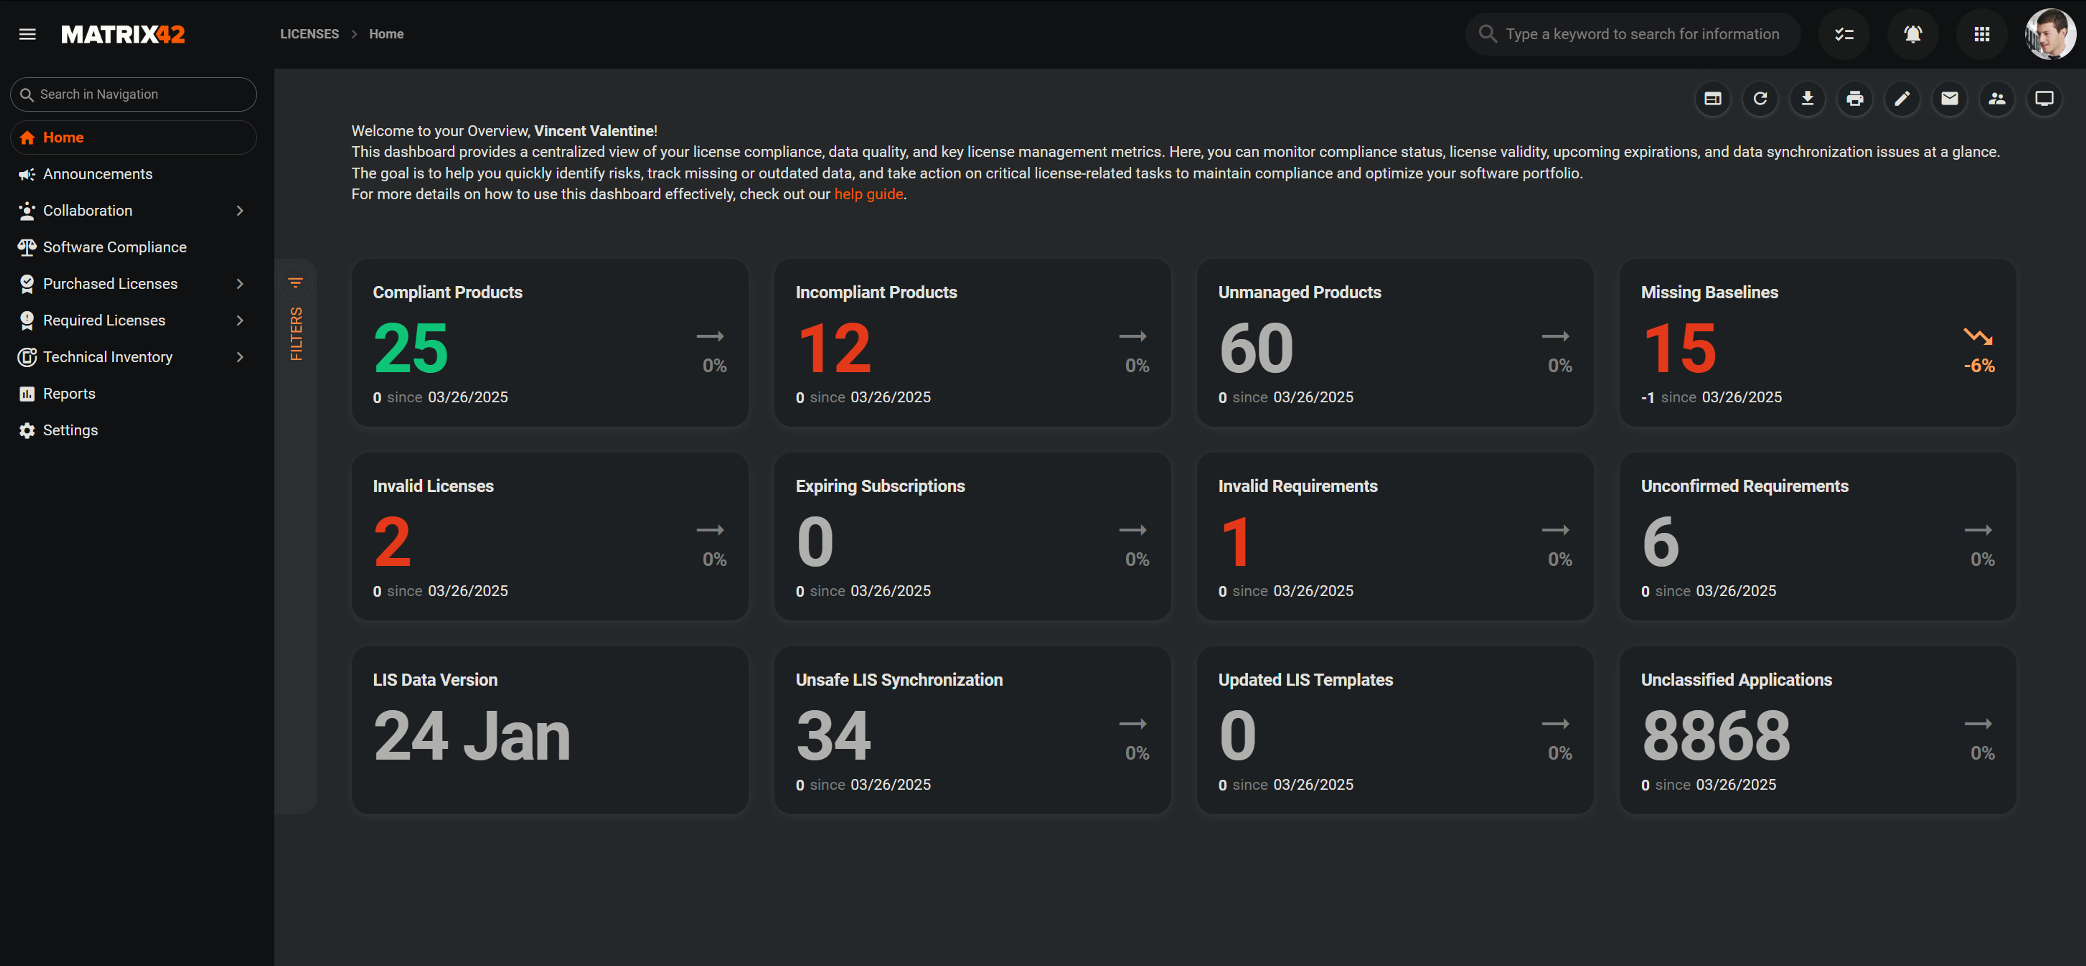Expand Technical Inventory submenu chevron
The image size is (2086, 966).
coord(239,357)
